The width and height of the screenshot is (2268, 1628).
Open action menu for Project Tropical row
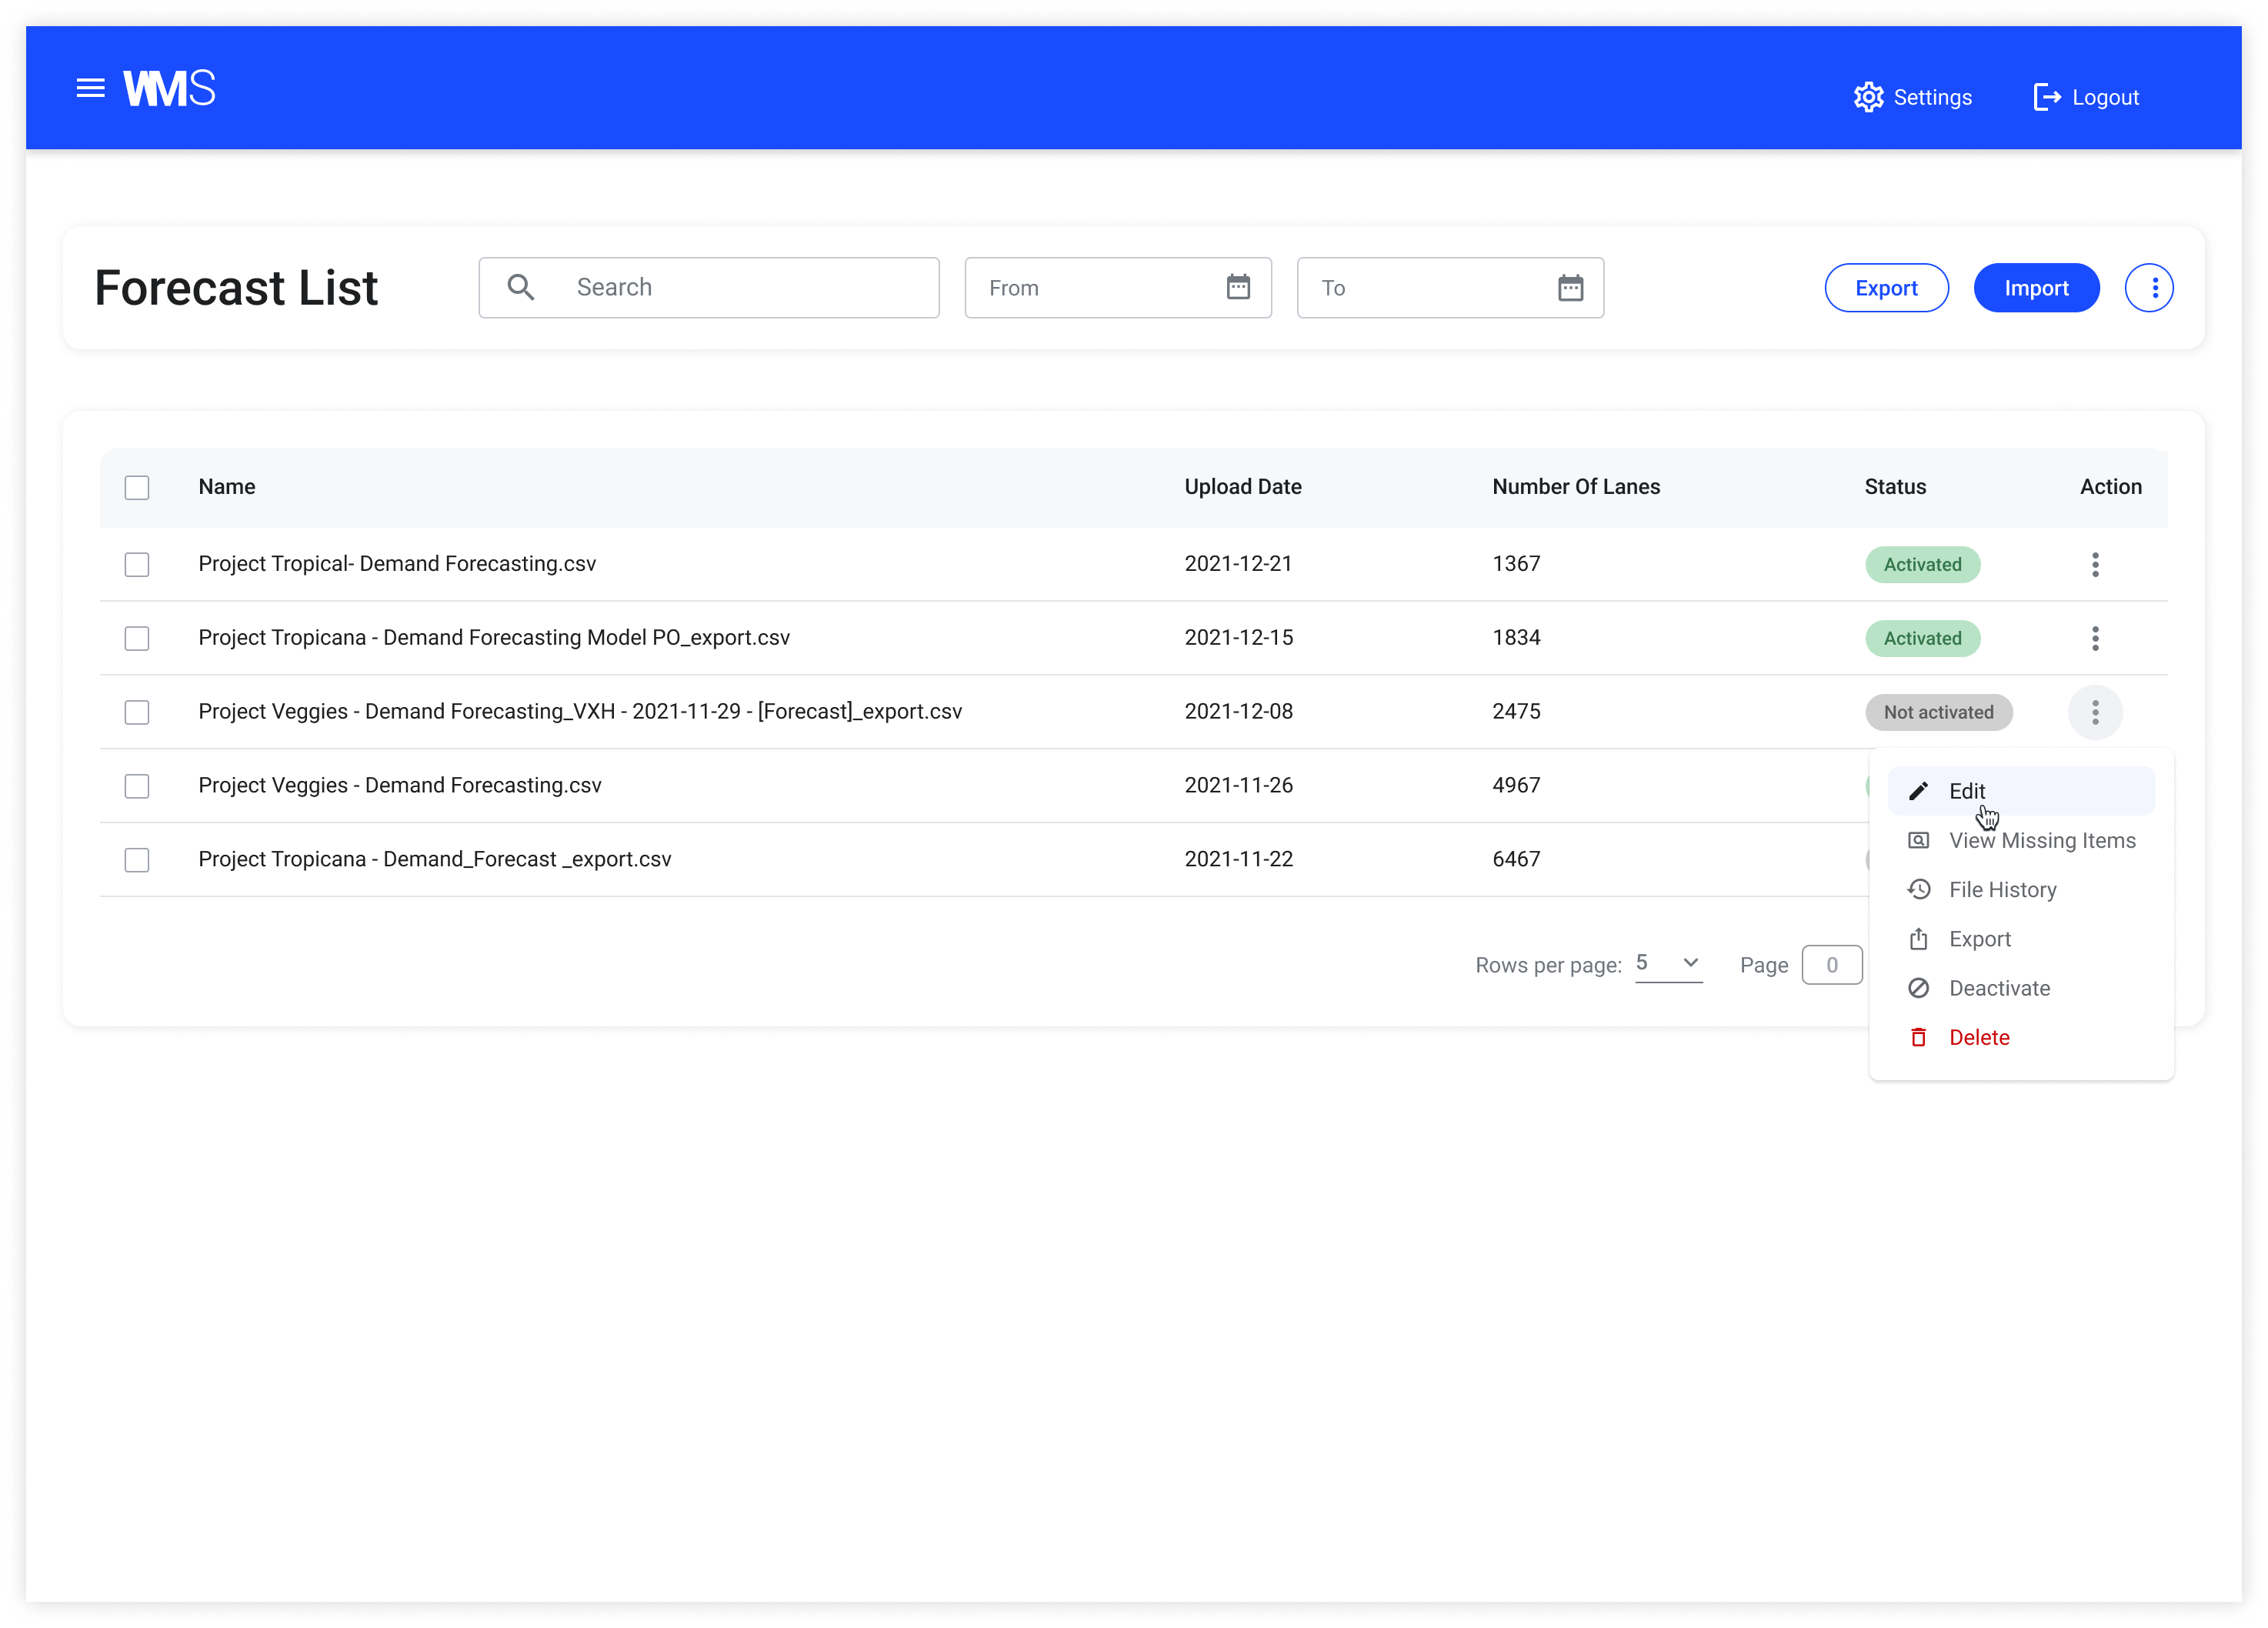(x=2095, y=565)
